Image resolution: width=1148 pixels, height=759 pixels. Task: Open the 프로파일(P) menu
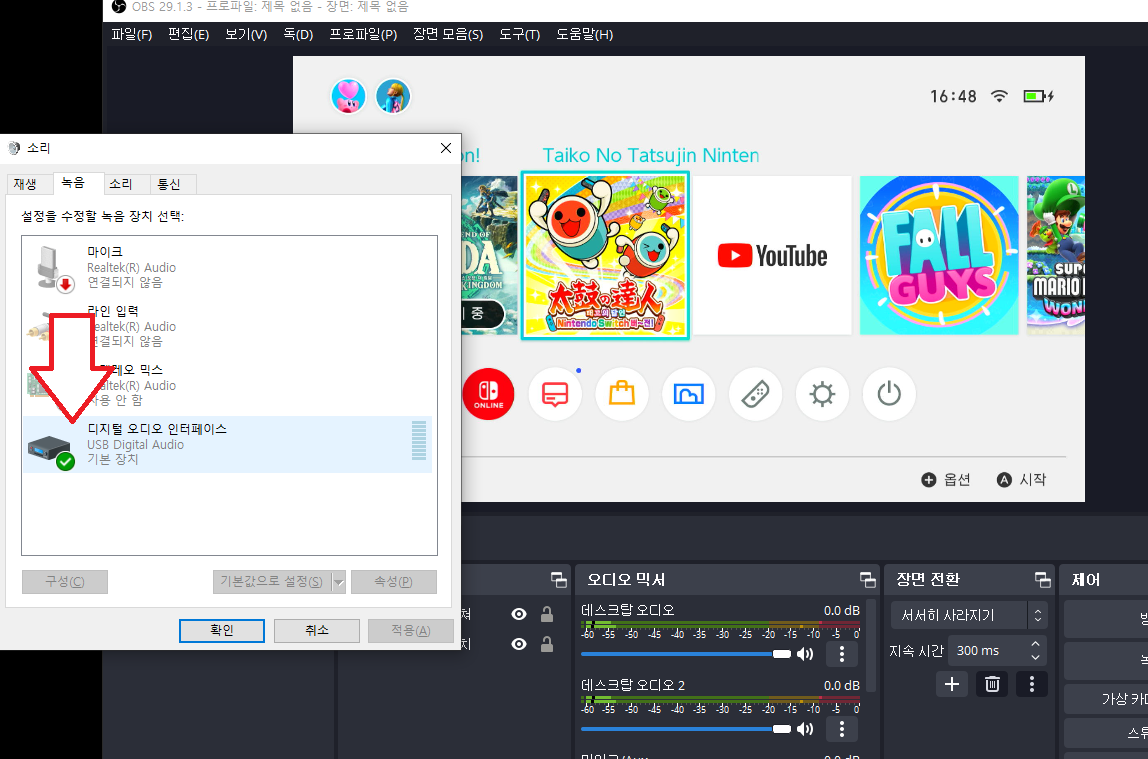click(x=363, y=34)
